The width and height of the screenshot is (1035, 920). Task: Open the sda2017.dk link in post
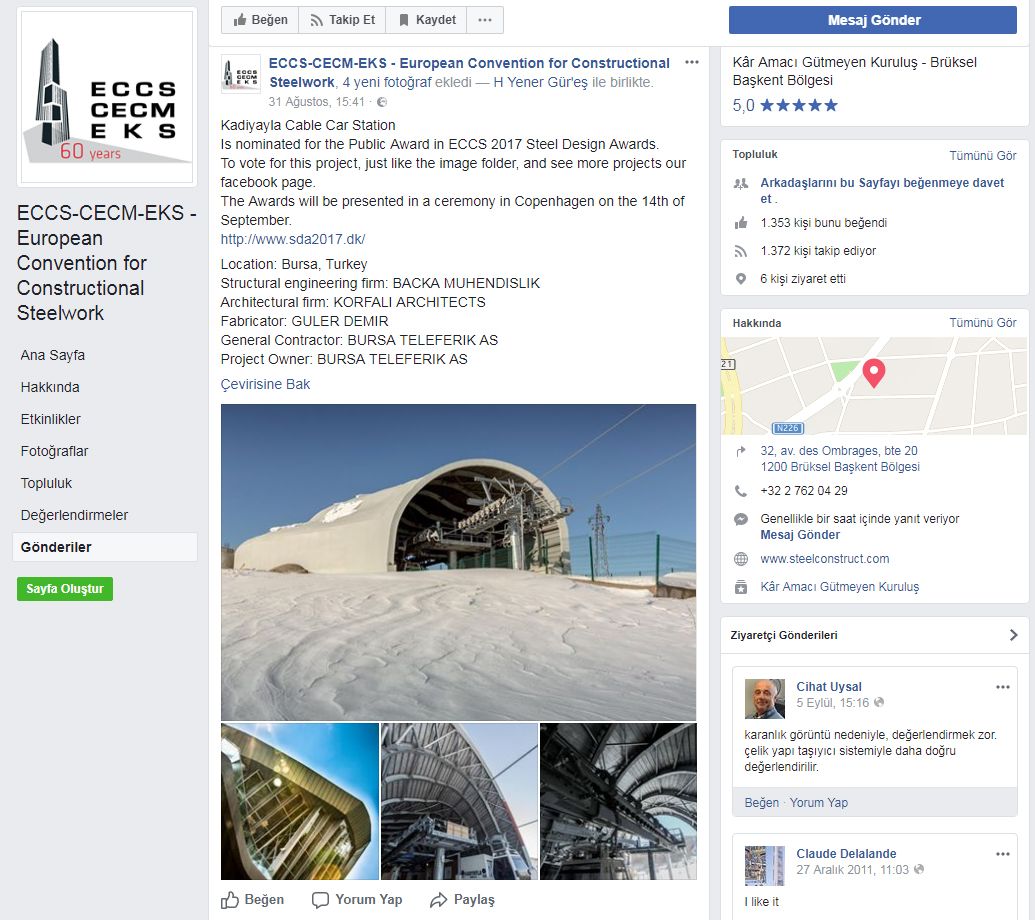coord(293,239)
